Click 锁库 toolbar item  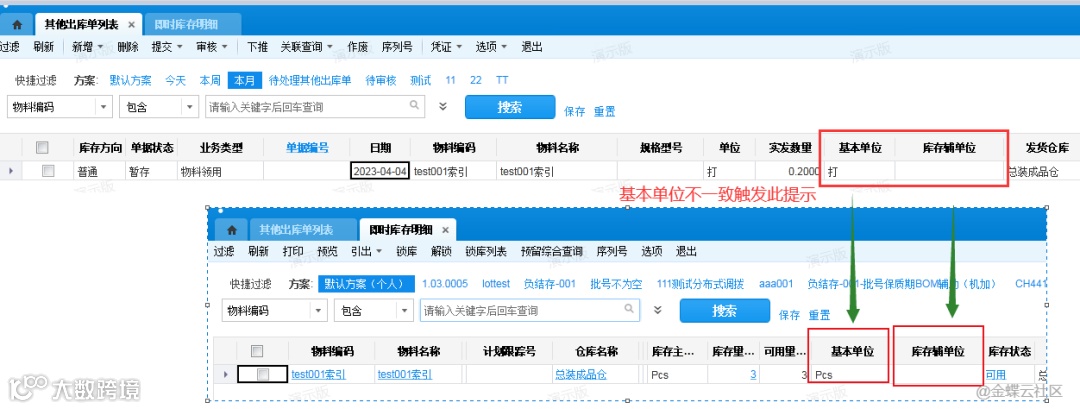[x=406, y=251]
